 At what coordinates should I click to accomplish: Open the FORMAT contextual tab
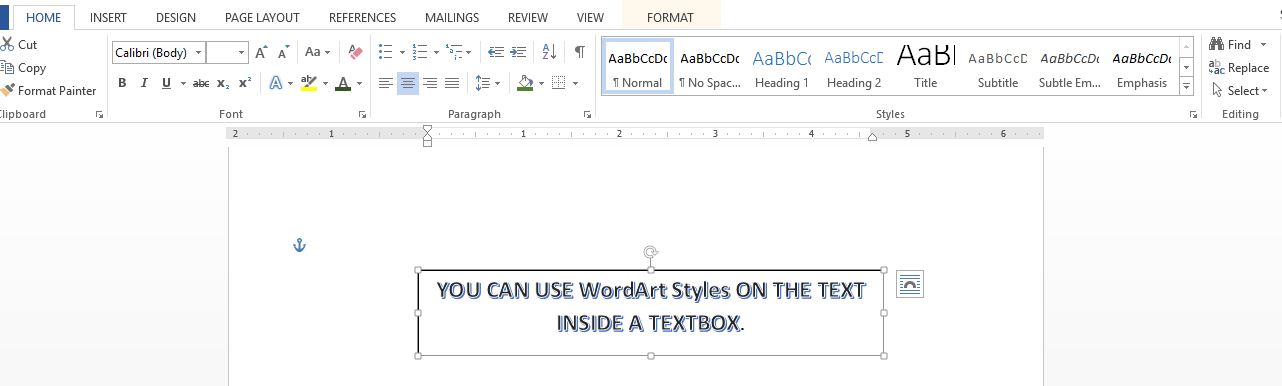point(670,18)
